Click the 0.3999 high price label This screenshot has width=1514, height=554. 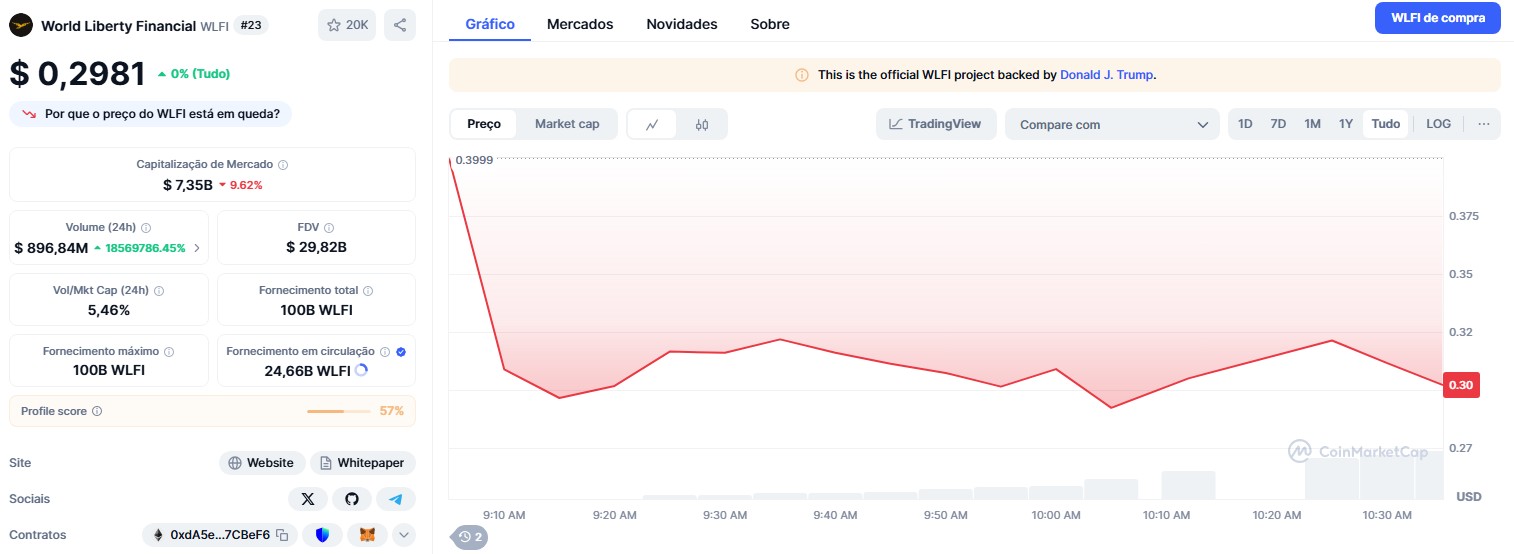(x=474, y=159)
